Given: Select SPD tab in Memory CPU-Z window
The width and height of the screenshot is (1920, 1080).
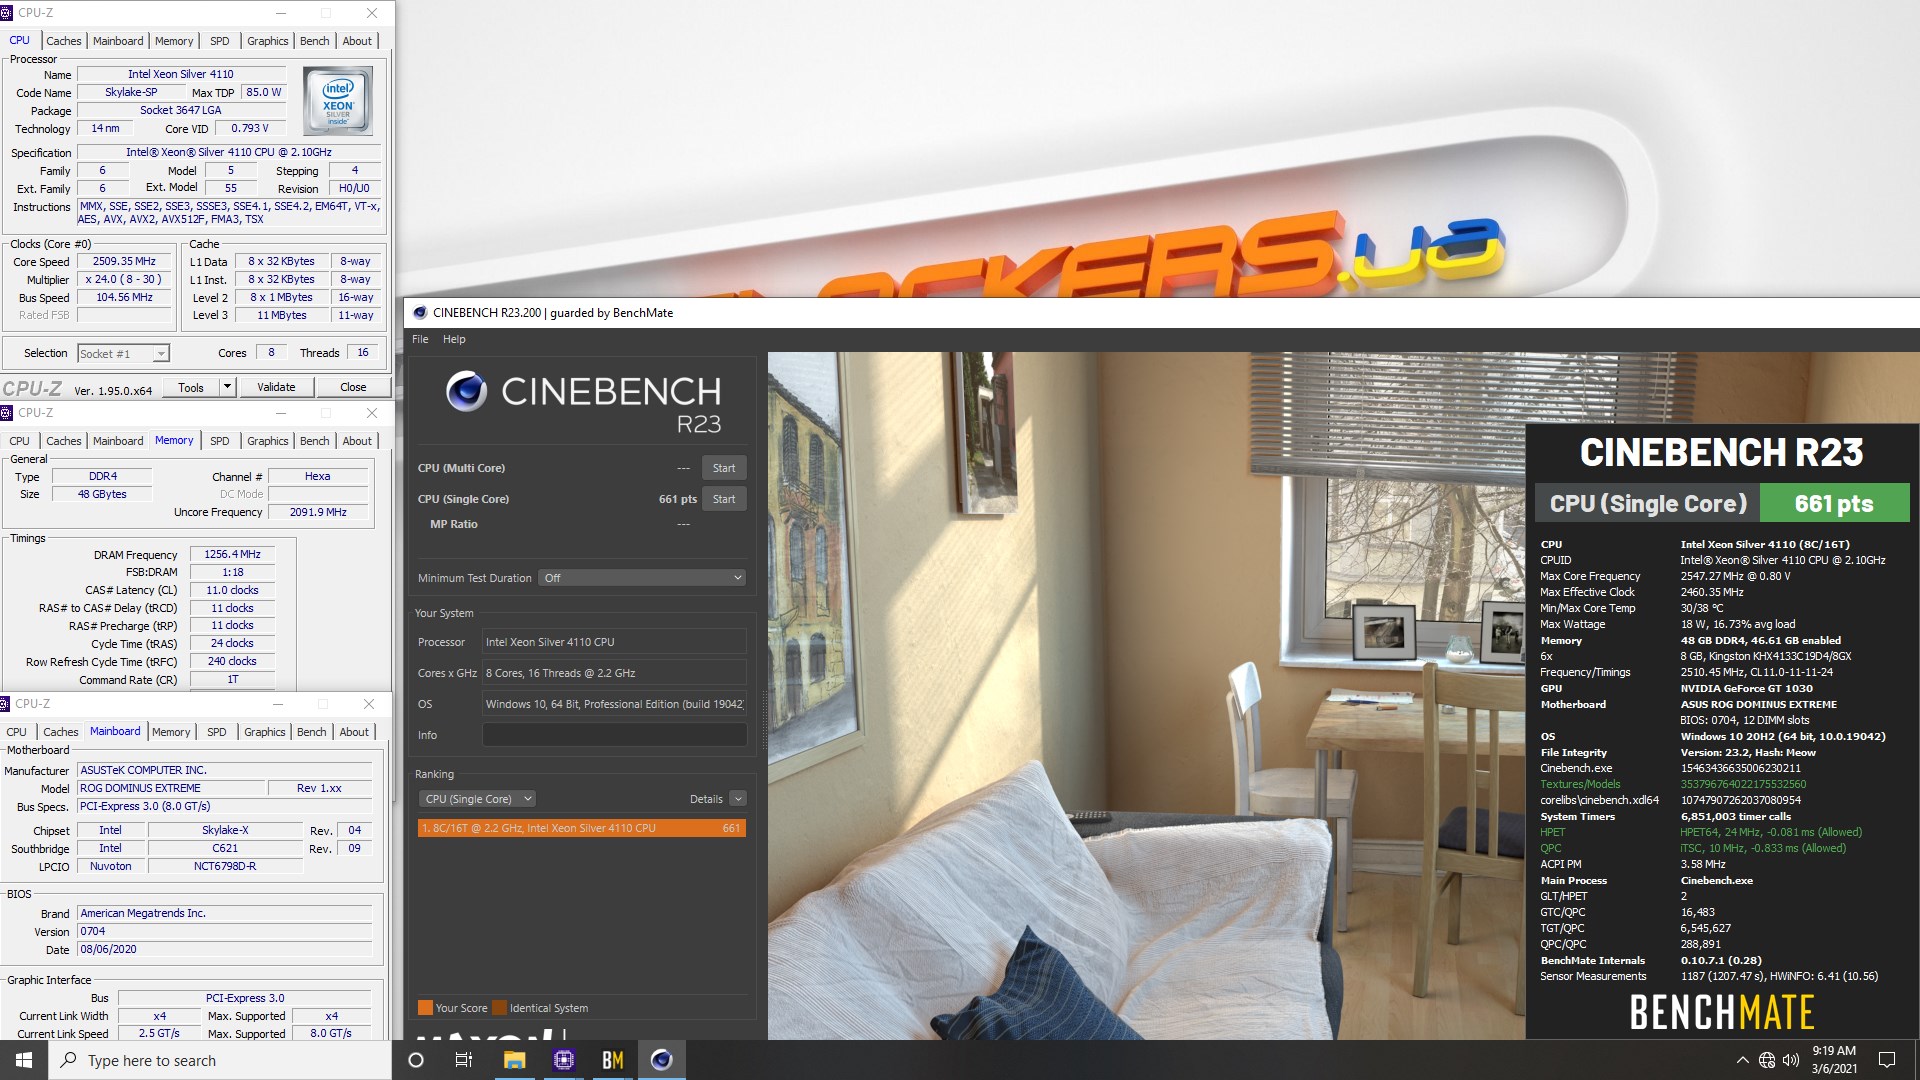Looking at the screenshot, I should (220, 441).
